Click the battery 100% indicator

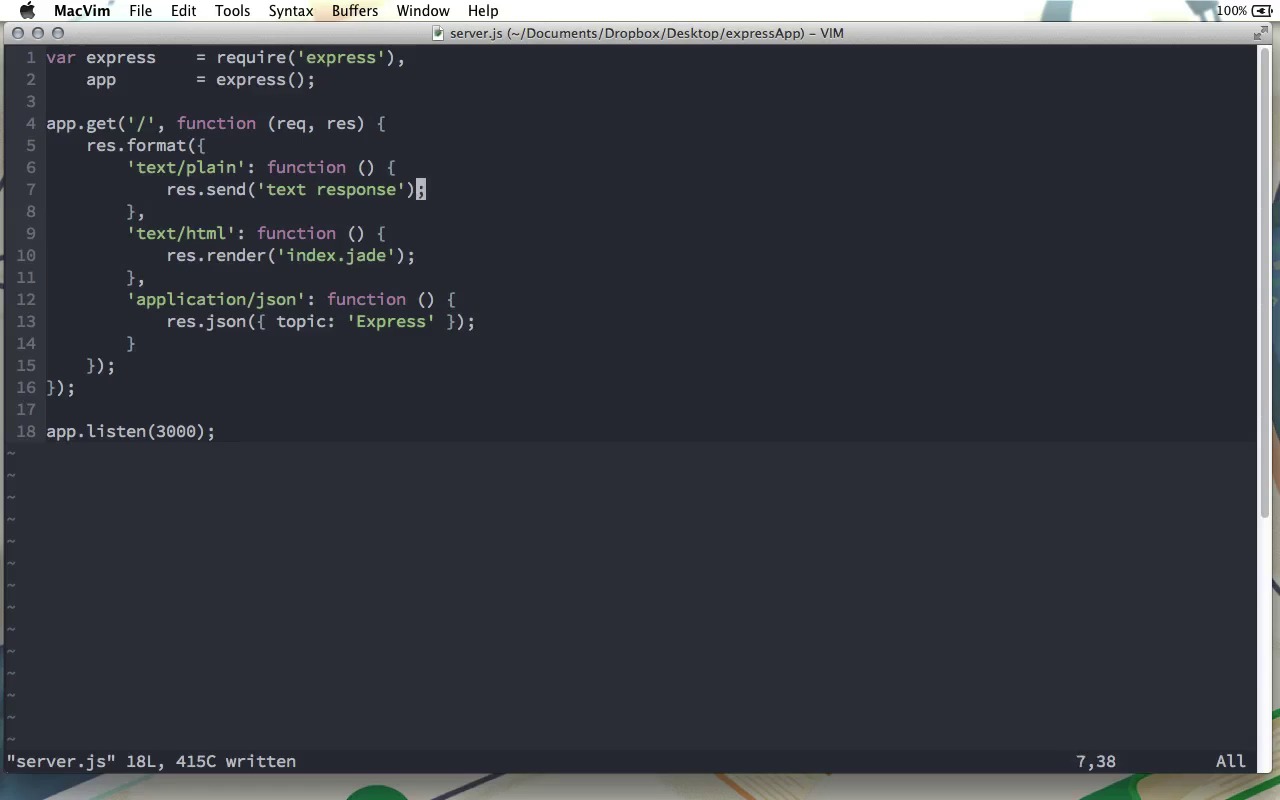point(1245,11)
